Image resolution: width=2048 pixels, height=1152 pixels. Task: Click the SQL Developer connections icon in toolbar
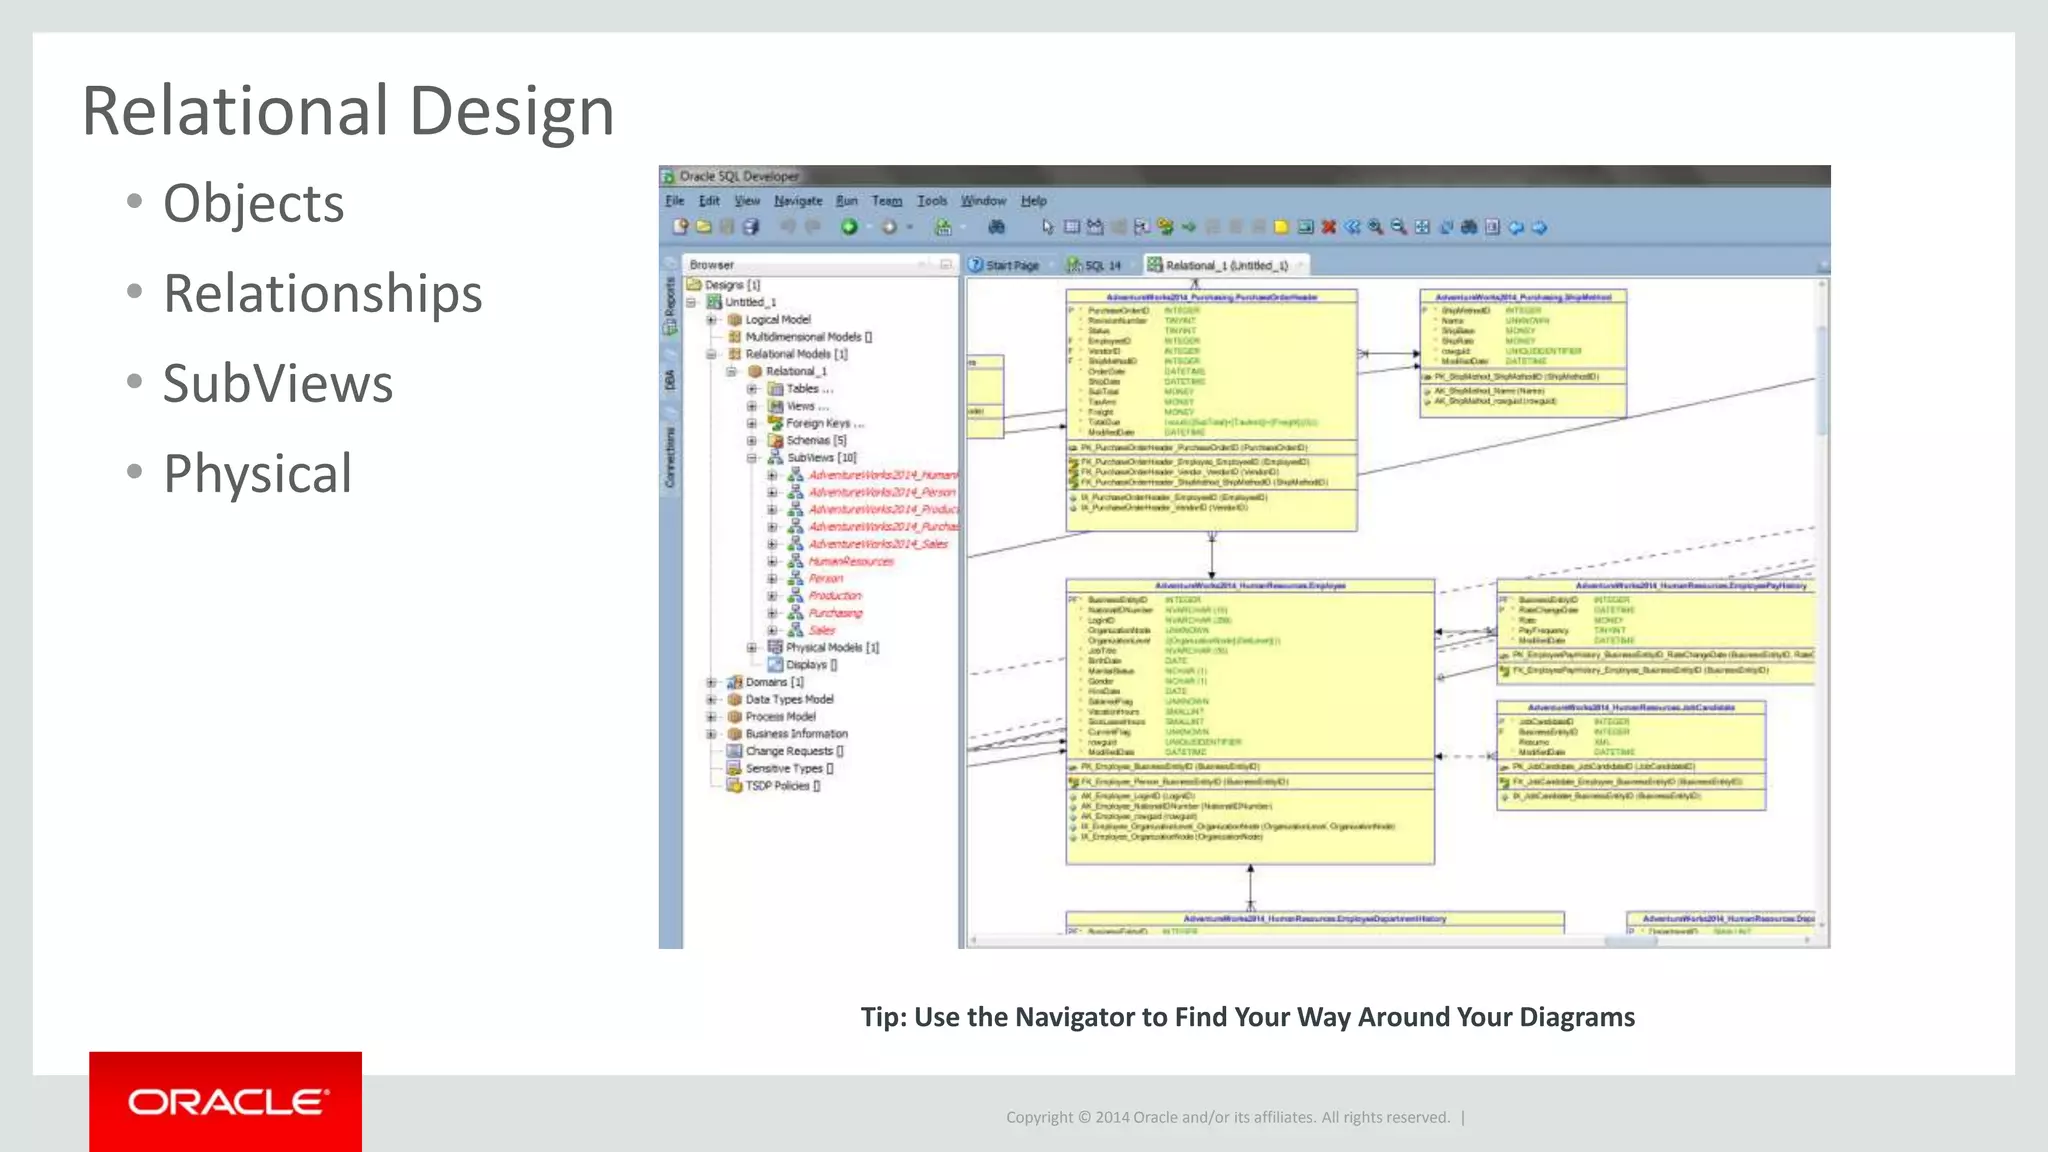943,227
